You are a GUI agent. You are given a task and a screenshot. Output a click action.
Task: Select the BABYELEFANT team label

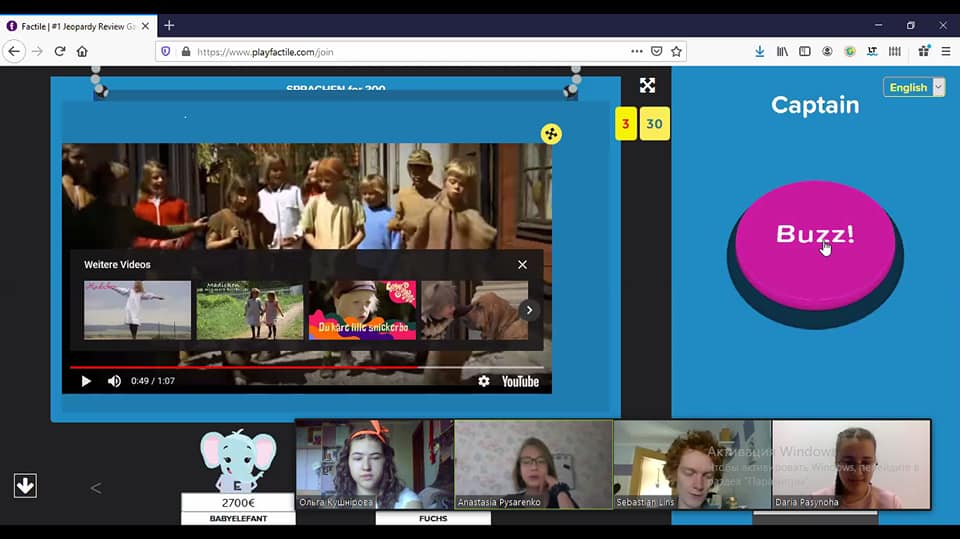(238, 518)
